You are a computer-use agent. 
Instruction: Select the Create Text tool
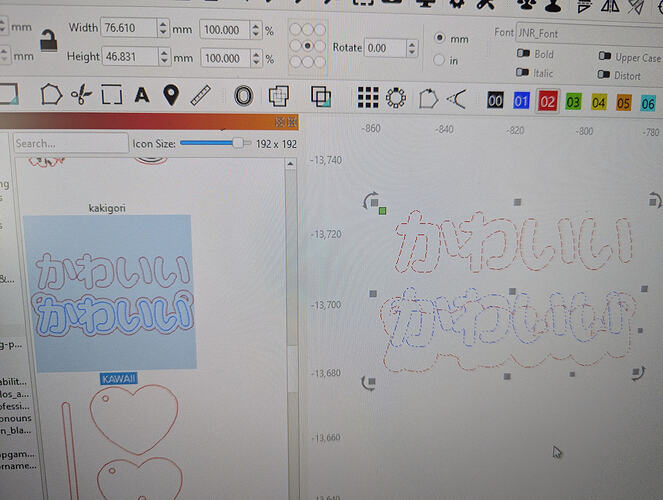click(142, 95)
